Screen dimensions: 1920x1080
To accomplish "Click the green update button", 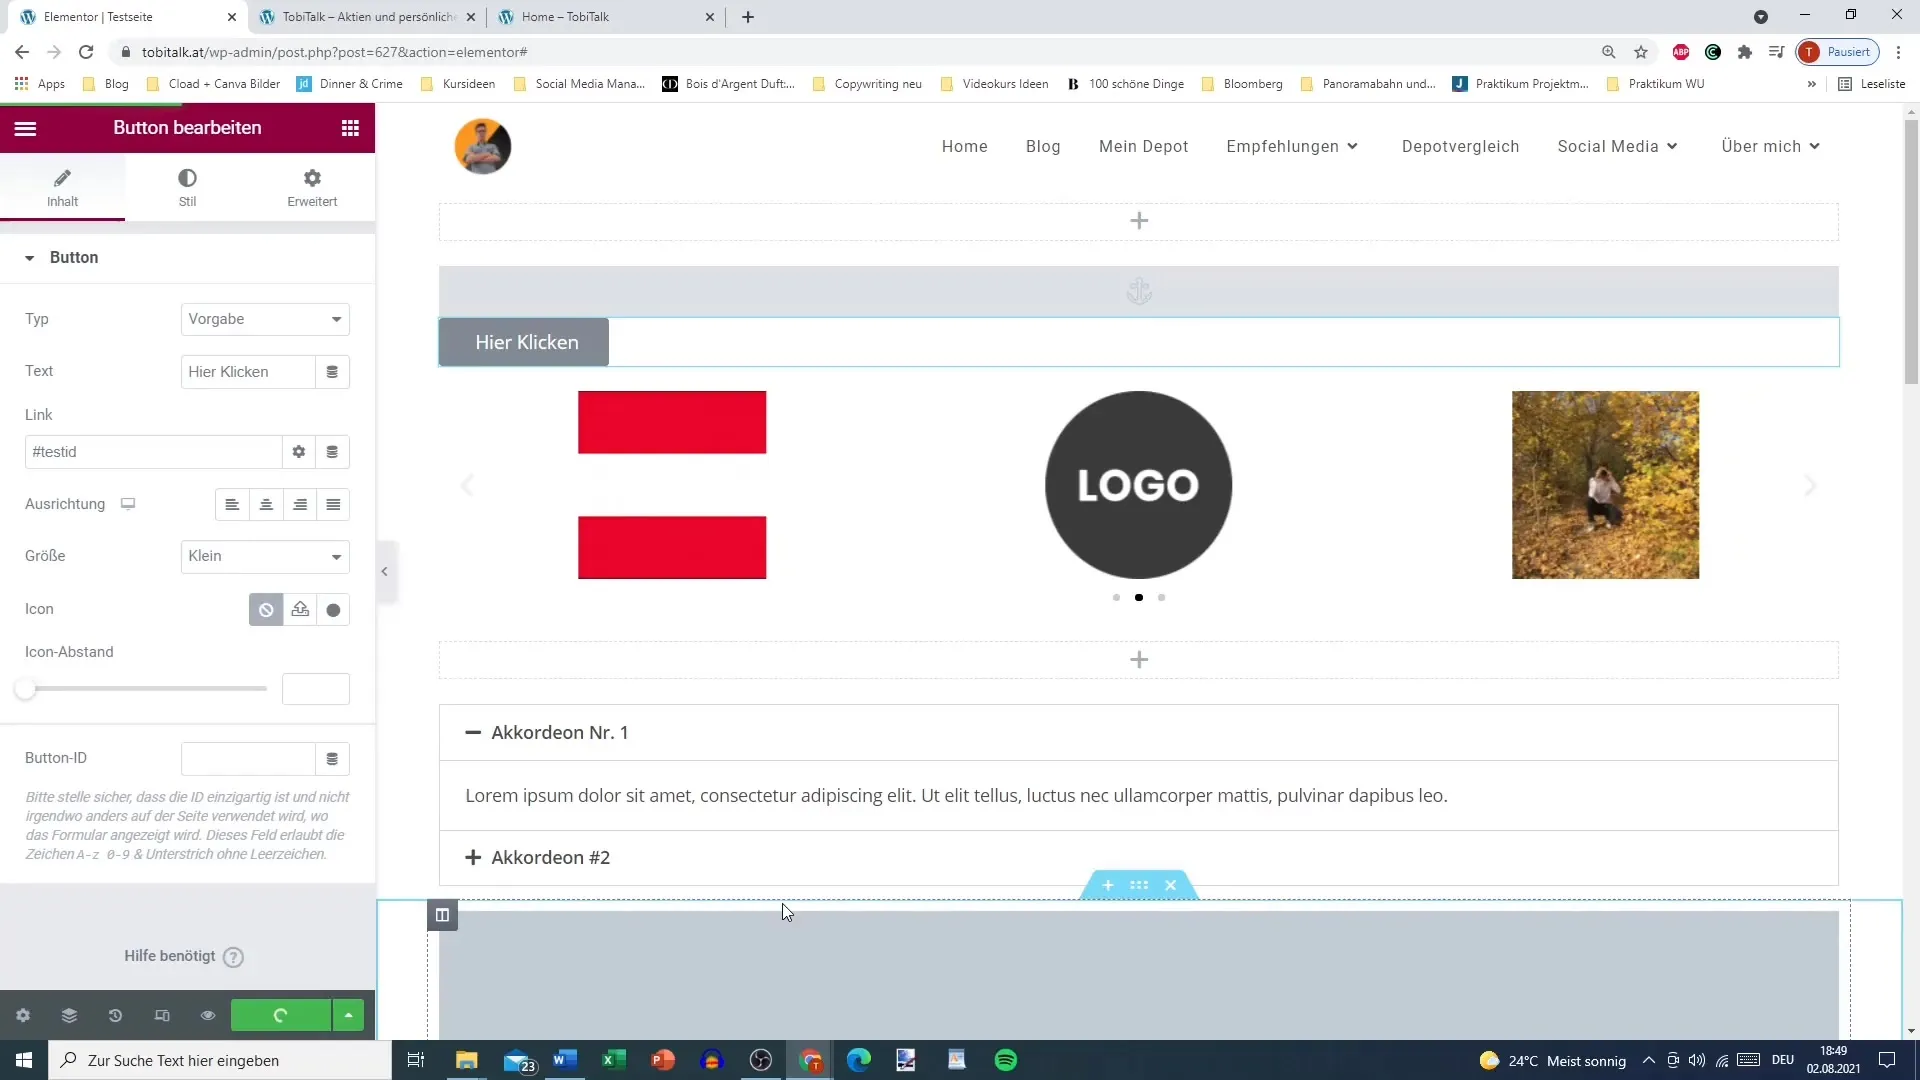I will (280, 1016).
